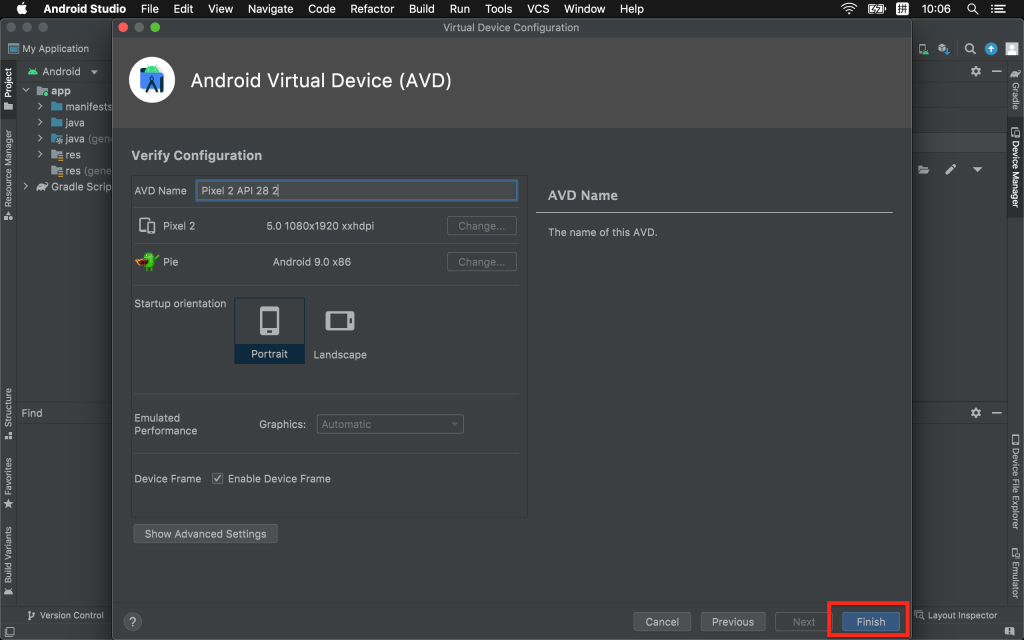The image size is (1024, 640).
Task: Open the File menu
Action: [150, 9]
